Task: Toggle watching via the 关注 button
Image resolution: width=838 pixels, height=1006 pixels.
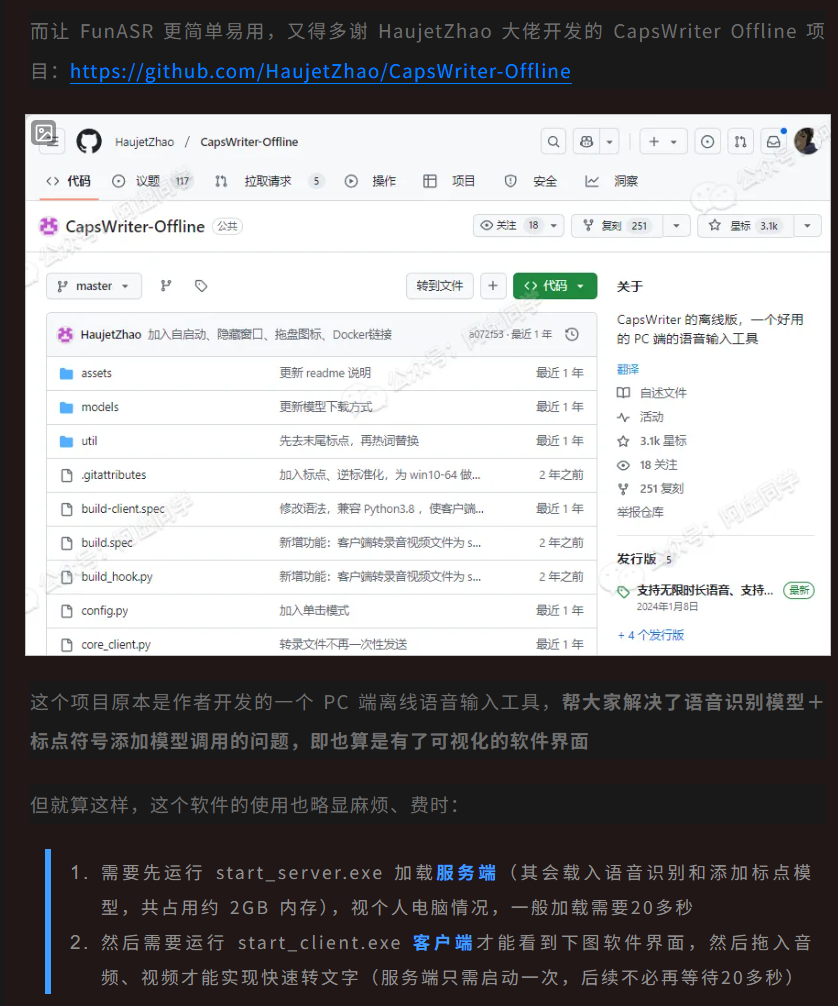Action: click(x=509, y=226)
